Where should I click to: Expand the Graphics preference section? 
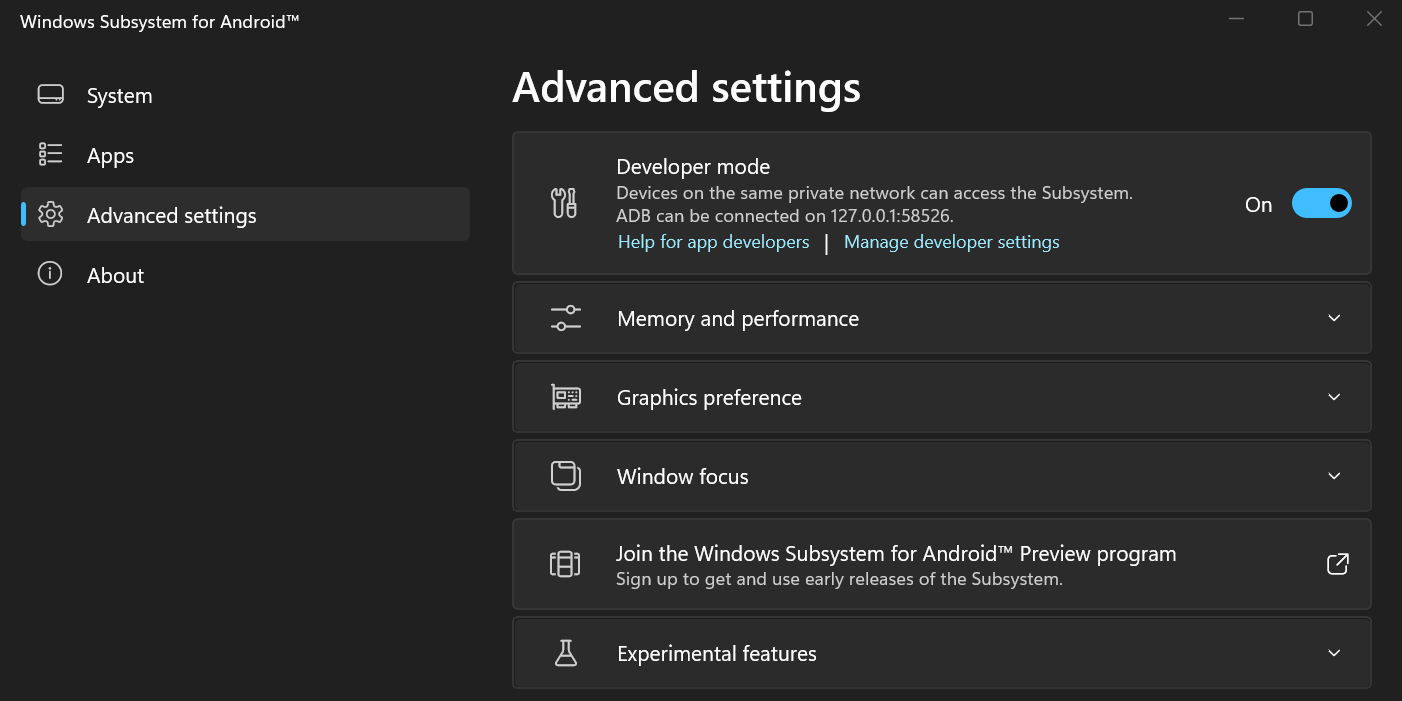click(941, 397)
